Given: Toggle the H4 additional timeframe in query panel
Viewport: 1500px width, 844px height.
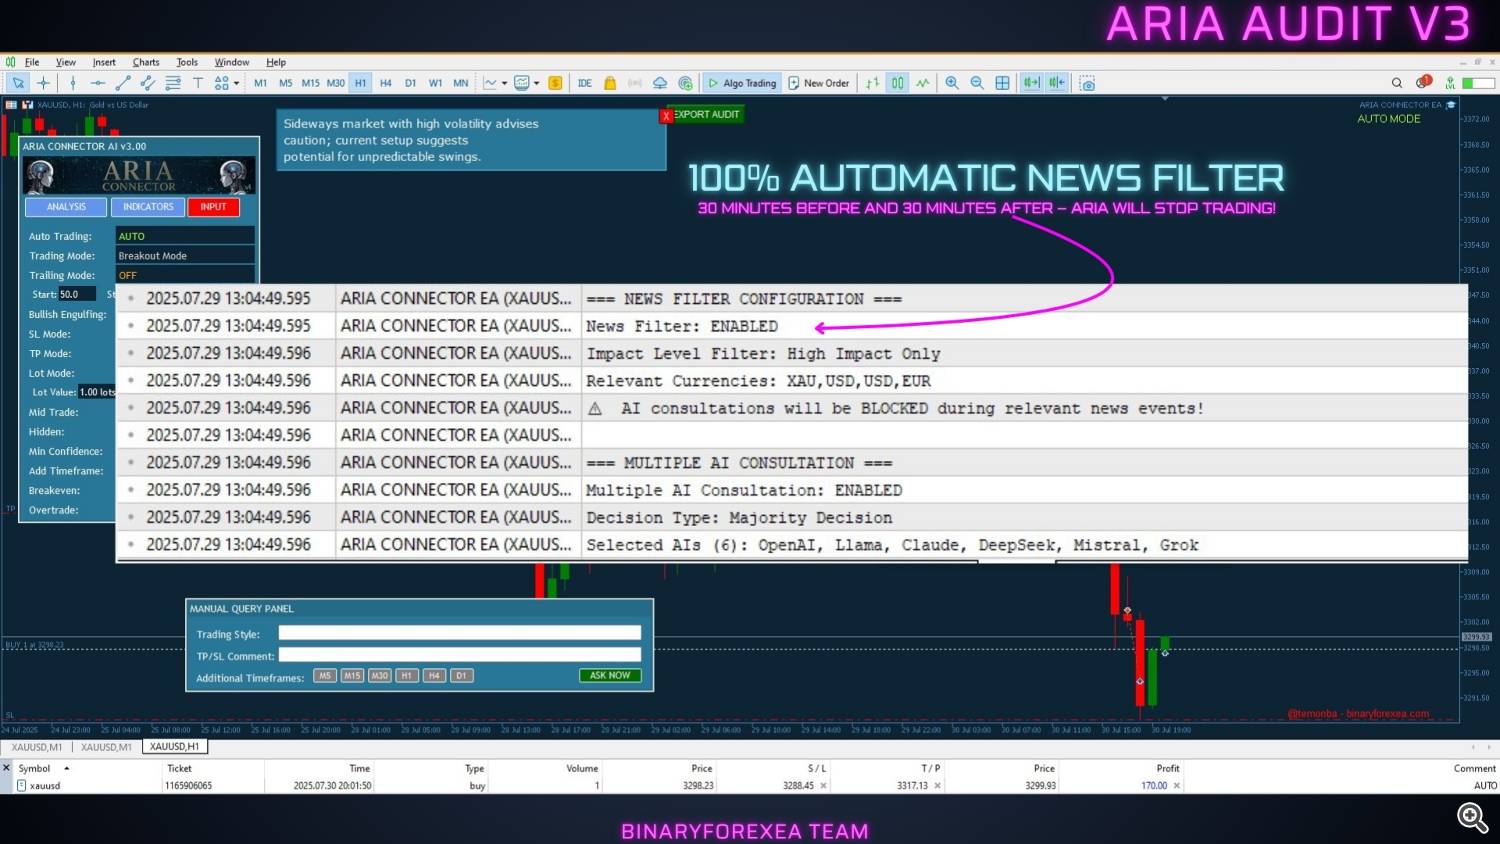Looking at the screenshot, I should [x=434, y=676].
